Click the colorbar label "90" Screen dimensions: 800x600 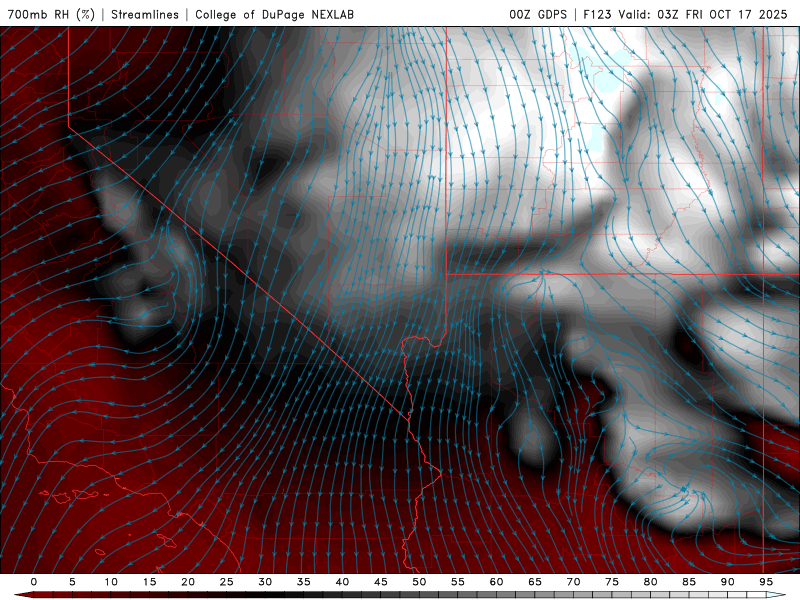click(728, 582)
